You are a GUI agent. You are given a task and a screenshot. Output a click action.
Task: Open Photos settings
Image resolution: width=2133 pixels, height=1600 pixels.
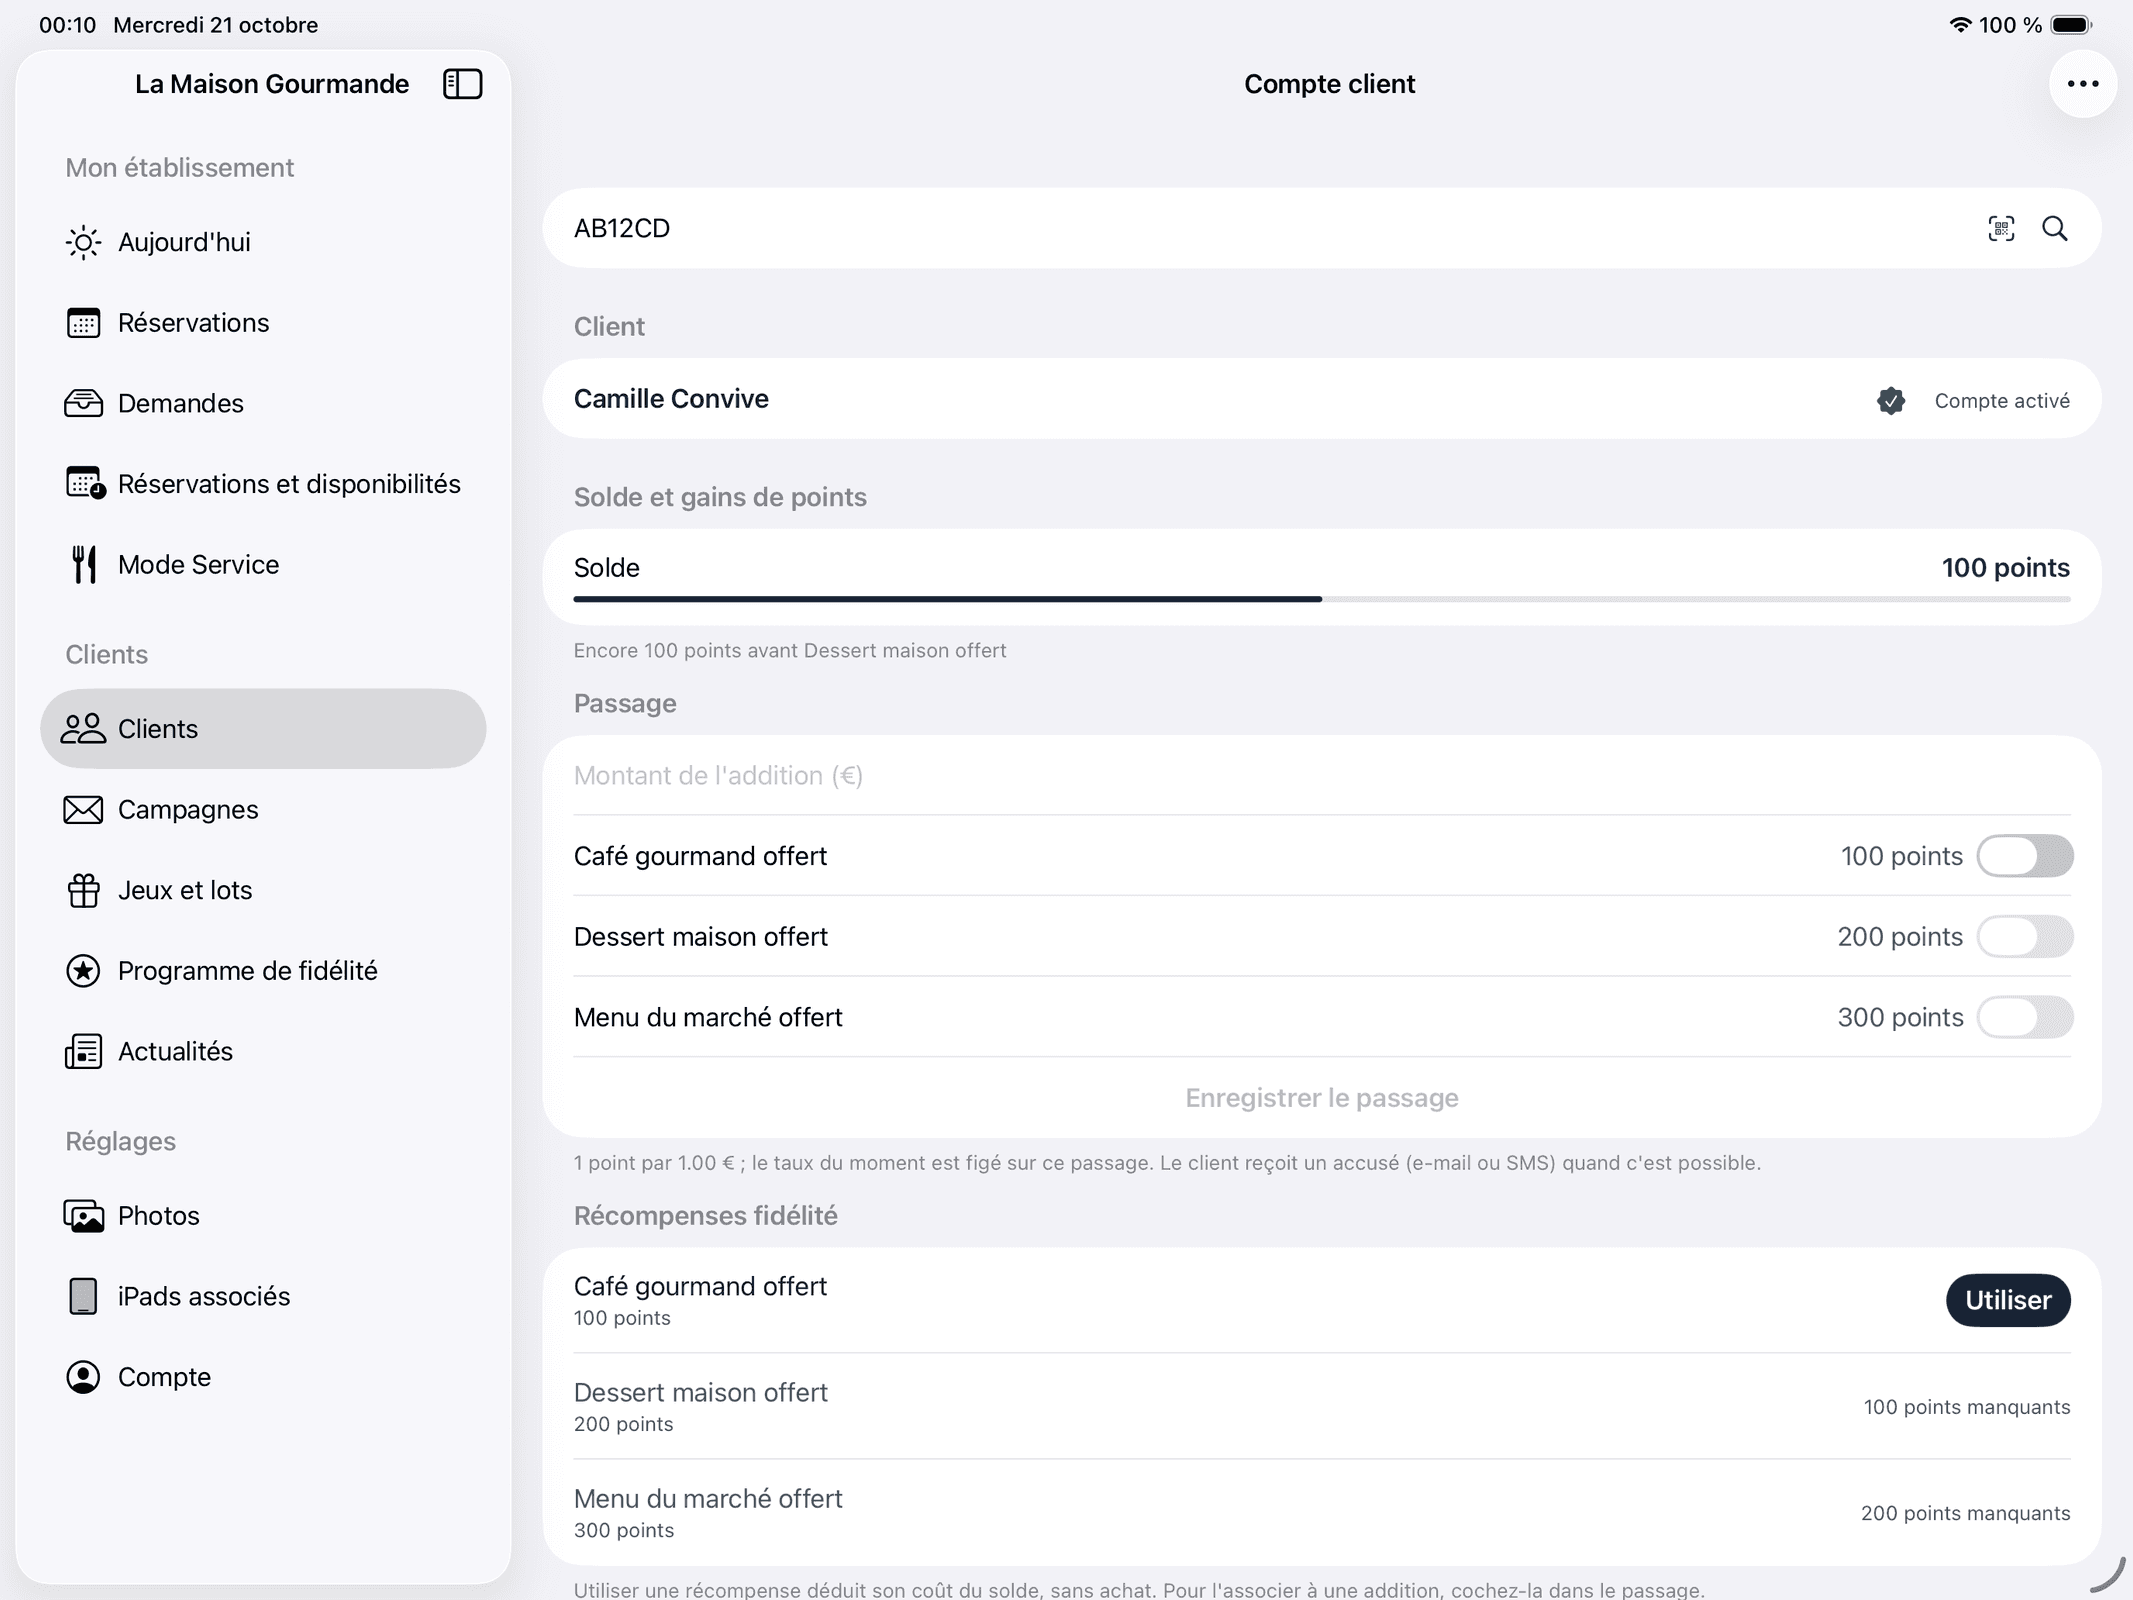[263, 1216]
